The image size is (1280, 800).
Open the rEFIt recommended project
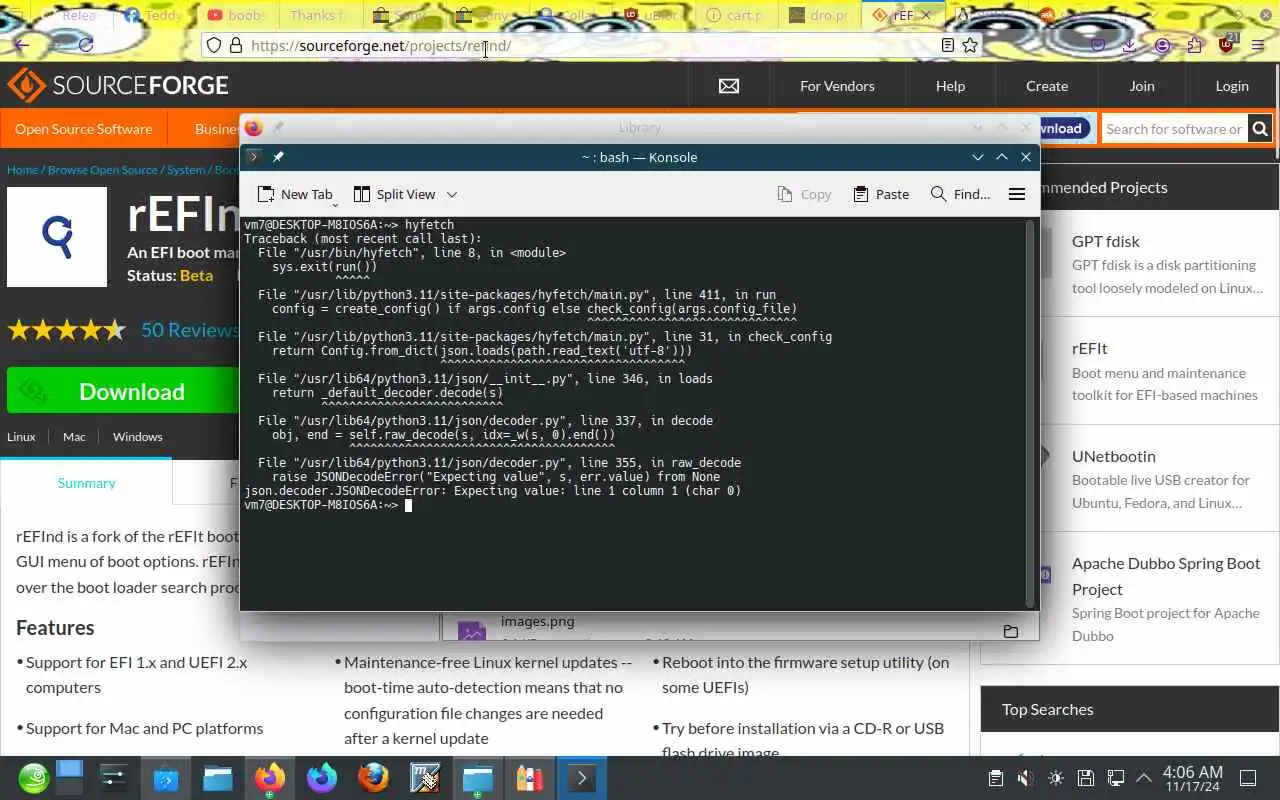pos(1089,348)
